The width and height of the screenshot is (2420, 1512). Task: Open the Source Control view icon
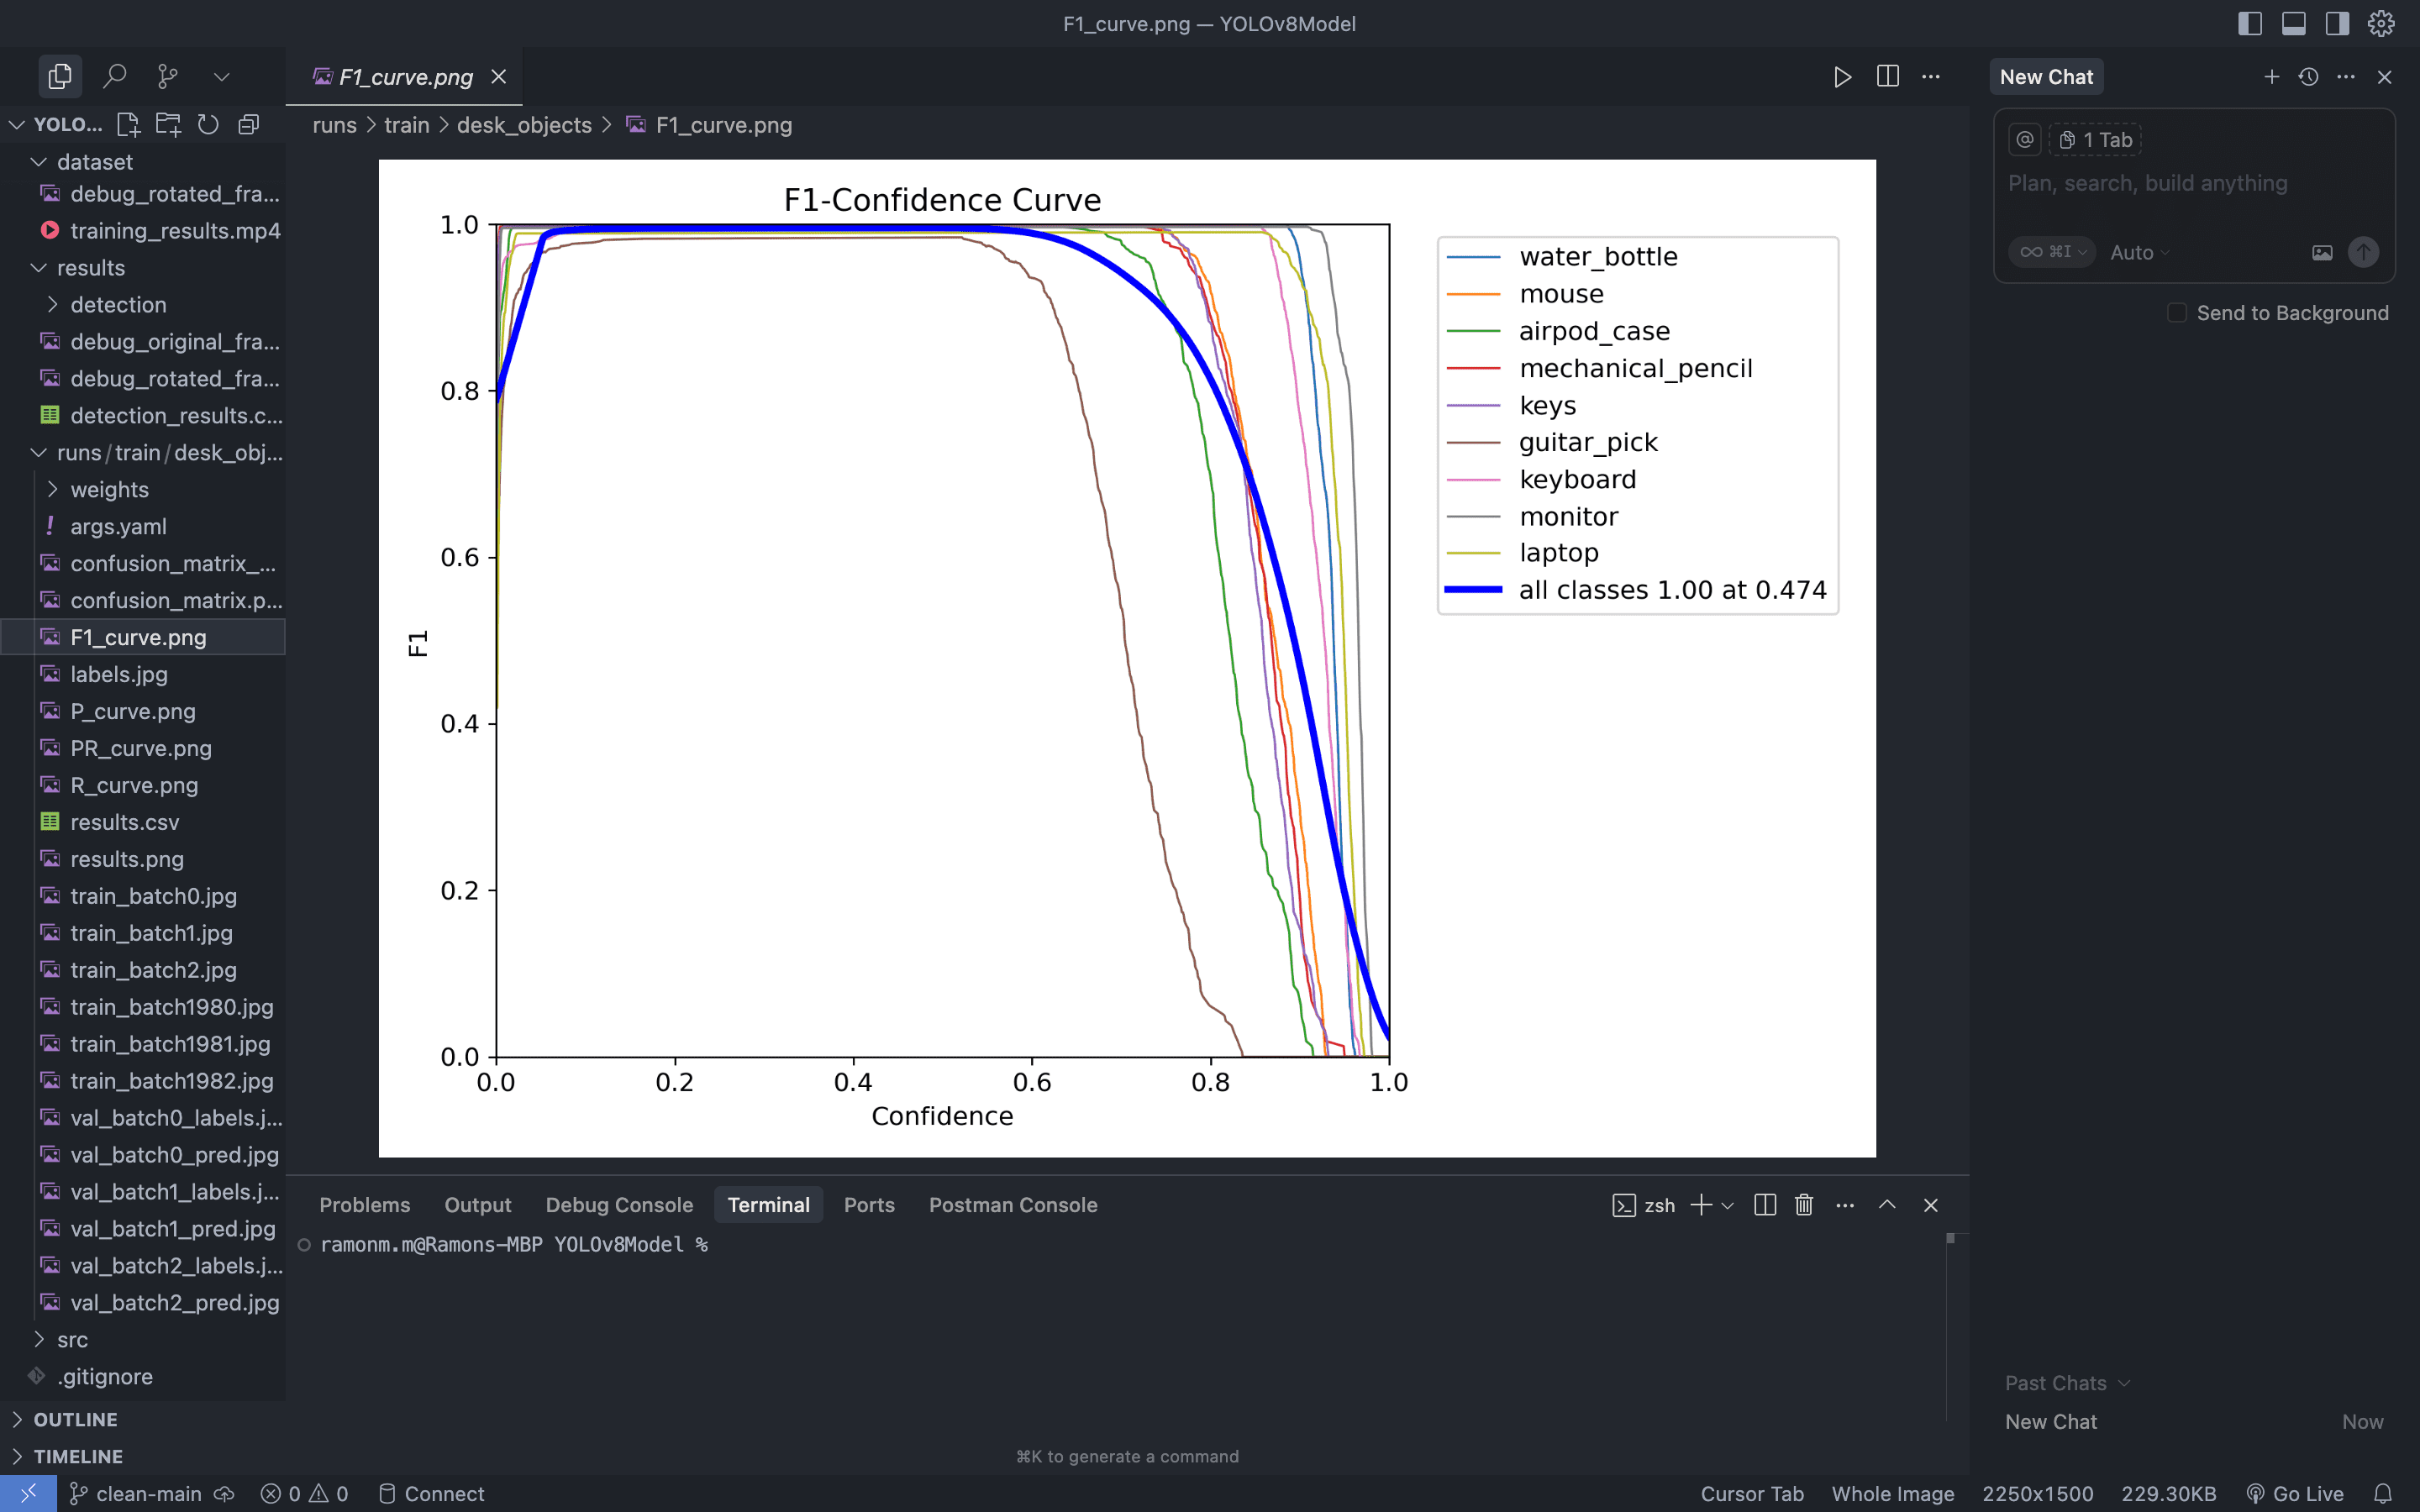[x=168, y=76]
